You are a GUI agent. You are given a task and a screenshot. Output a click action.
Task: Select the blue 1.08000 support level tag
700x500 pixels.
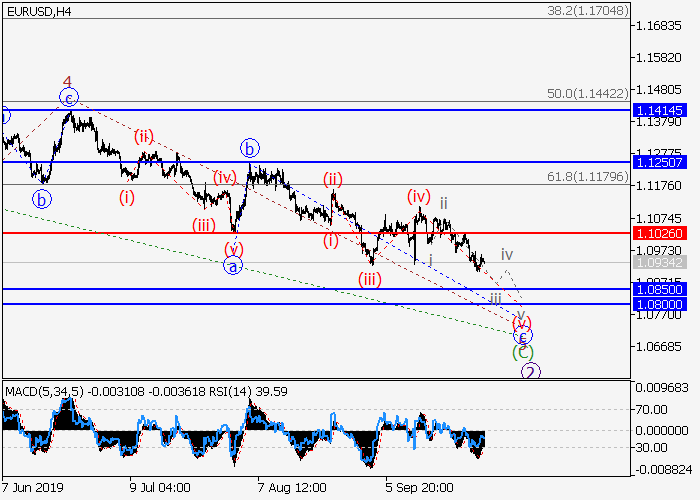point(658,304)
